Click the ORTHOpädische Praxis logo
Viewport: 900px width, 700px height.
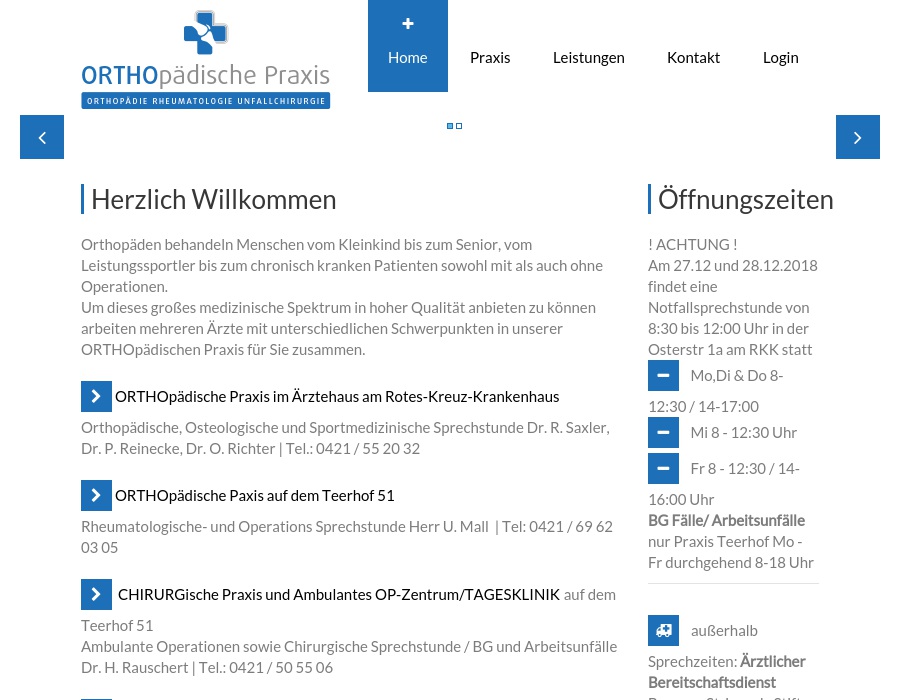pos(206,59)
